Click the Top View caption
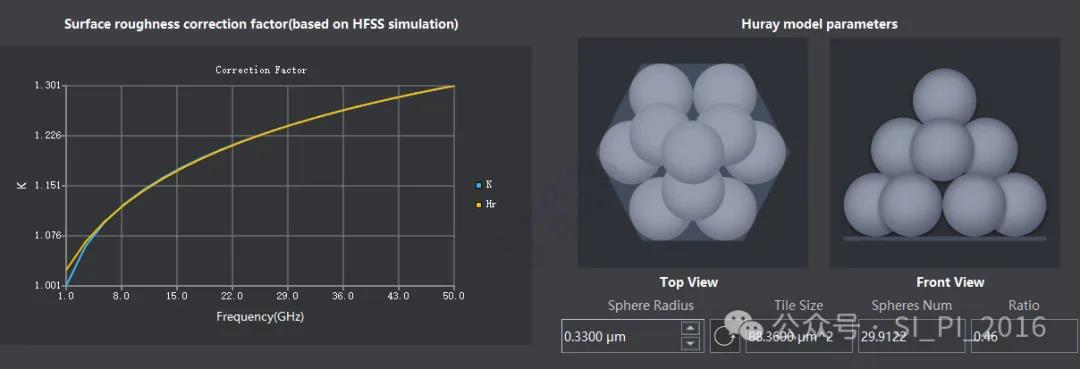 coord(689,282)
